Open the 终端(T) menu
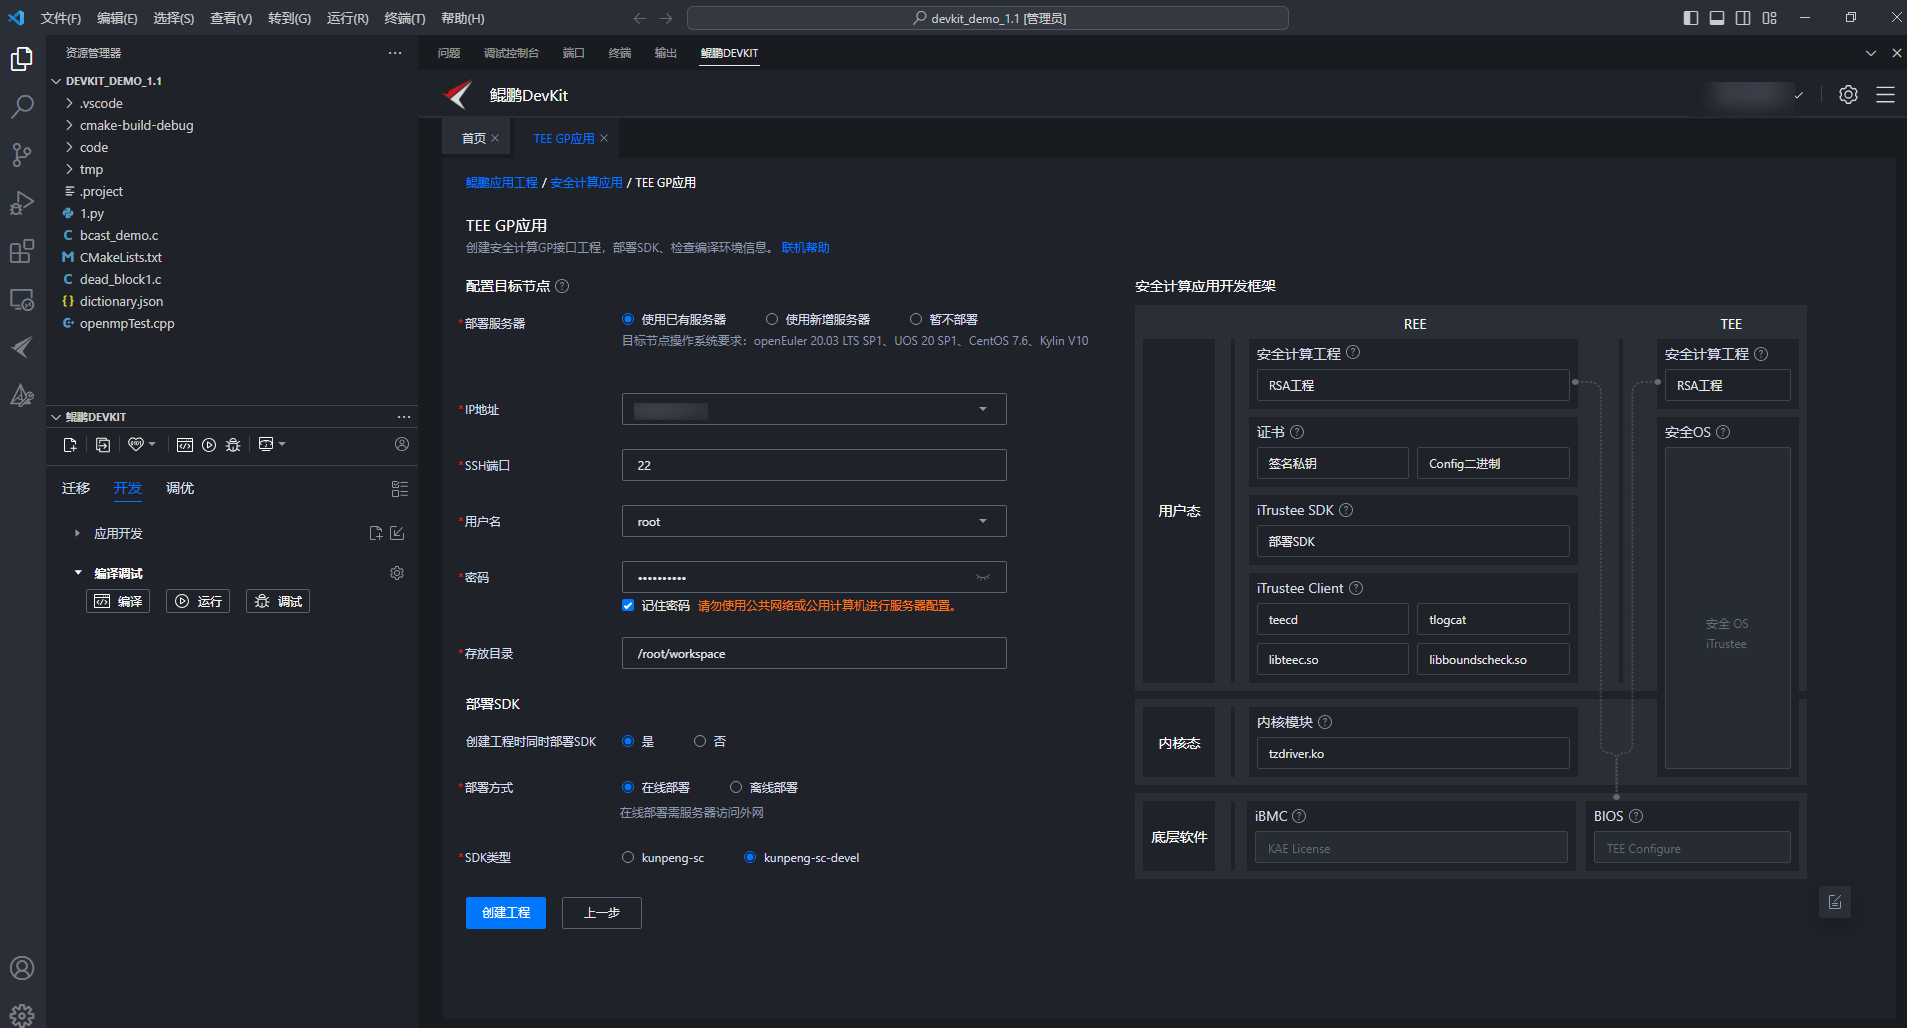Screen dimensions: 1907x1028 405,18
